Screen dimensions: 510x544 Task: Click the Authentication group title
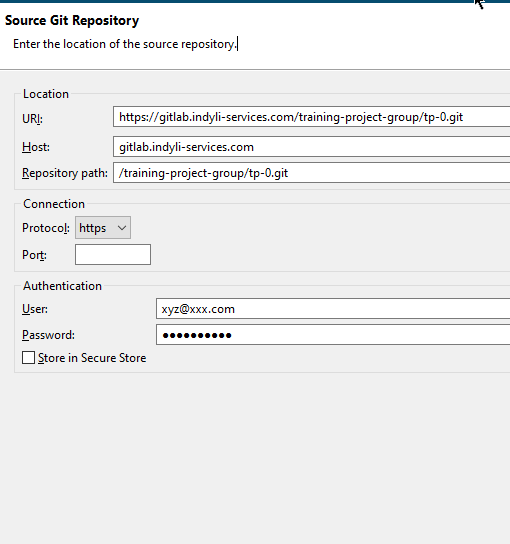tap(62, 286)
